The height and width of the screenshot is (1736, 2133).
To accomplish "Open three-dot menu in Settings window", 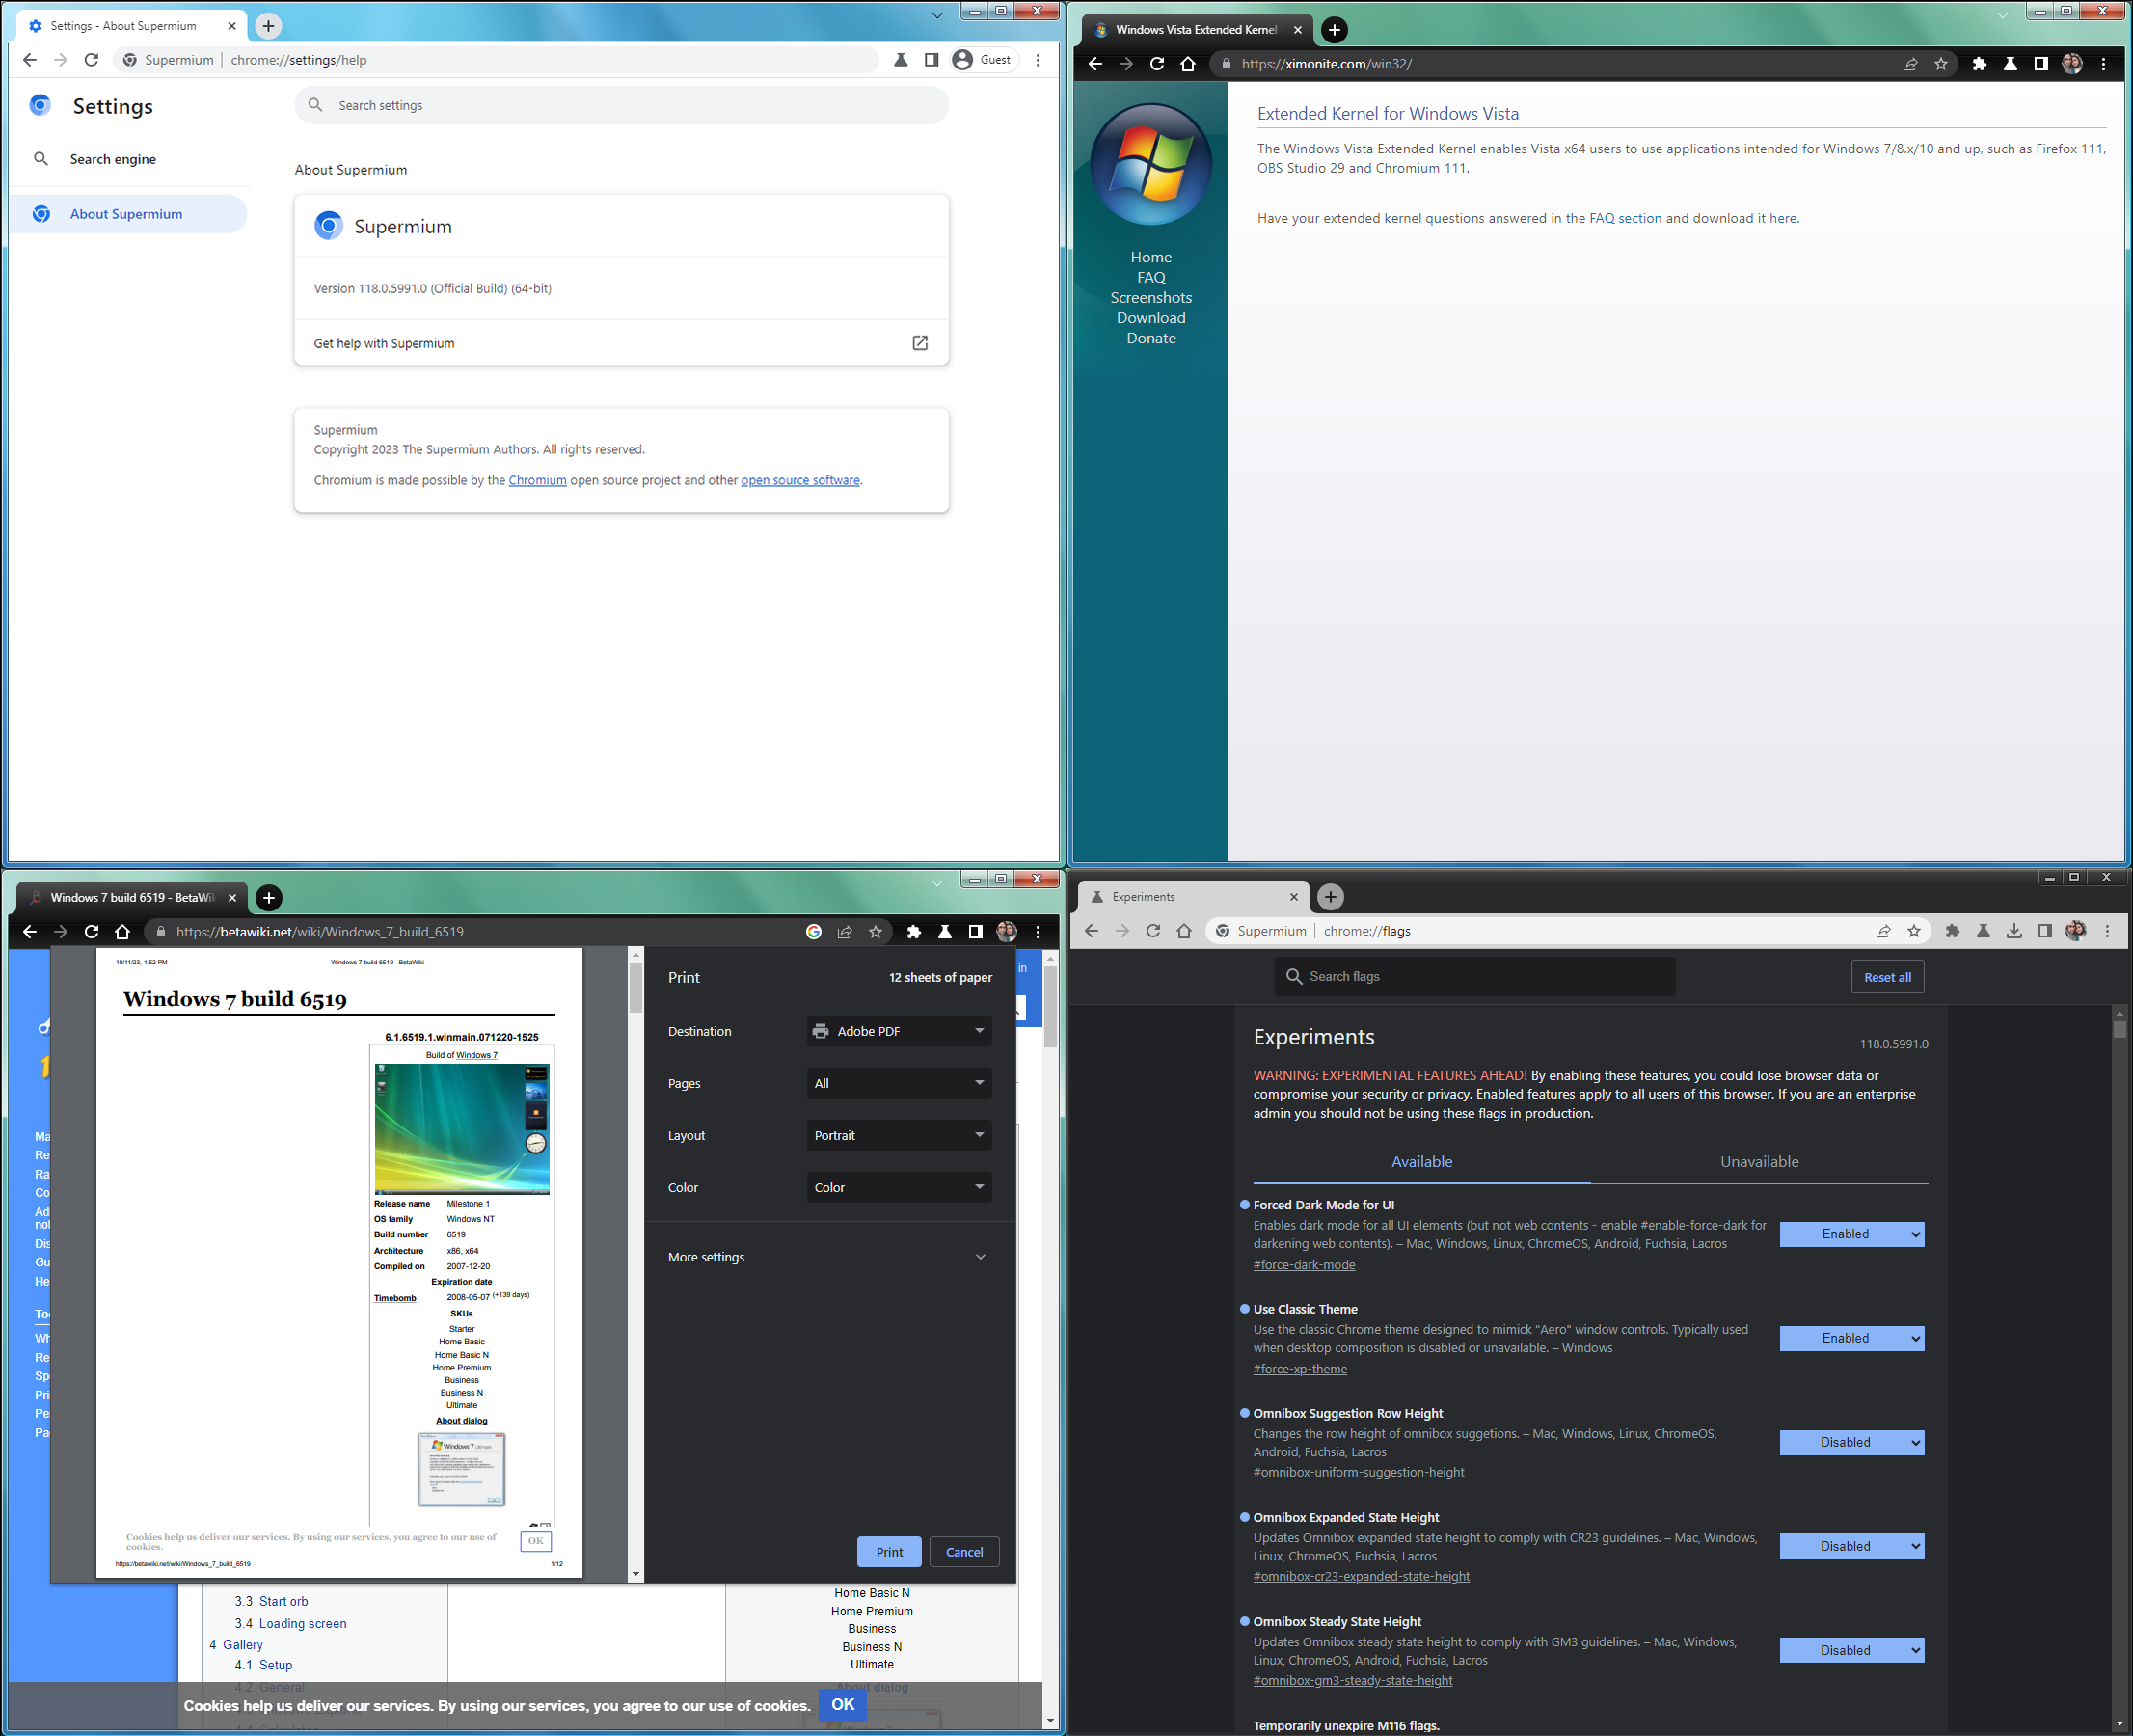I will (x=1038, y=60).
